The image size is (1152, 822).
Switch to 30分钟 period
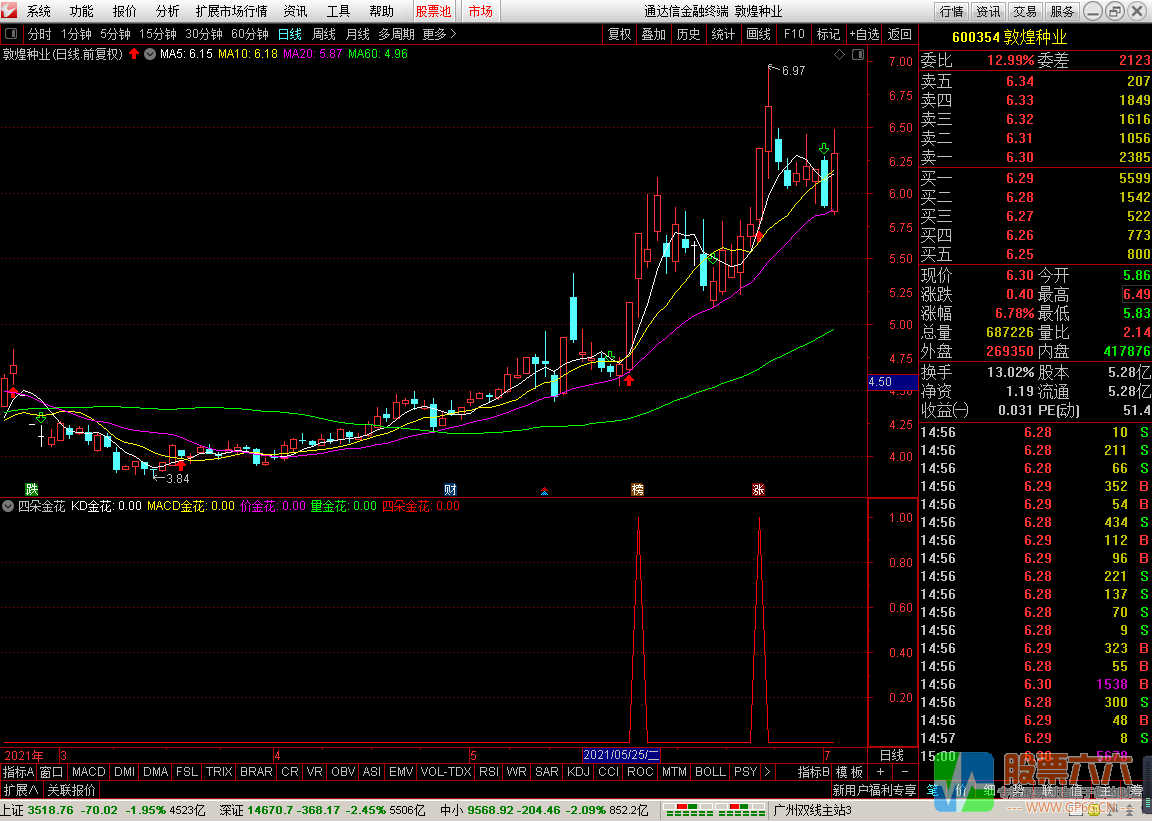click(204, 34)
